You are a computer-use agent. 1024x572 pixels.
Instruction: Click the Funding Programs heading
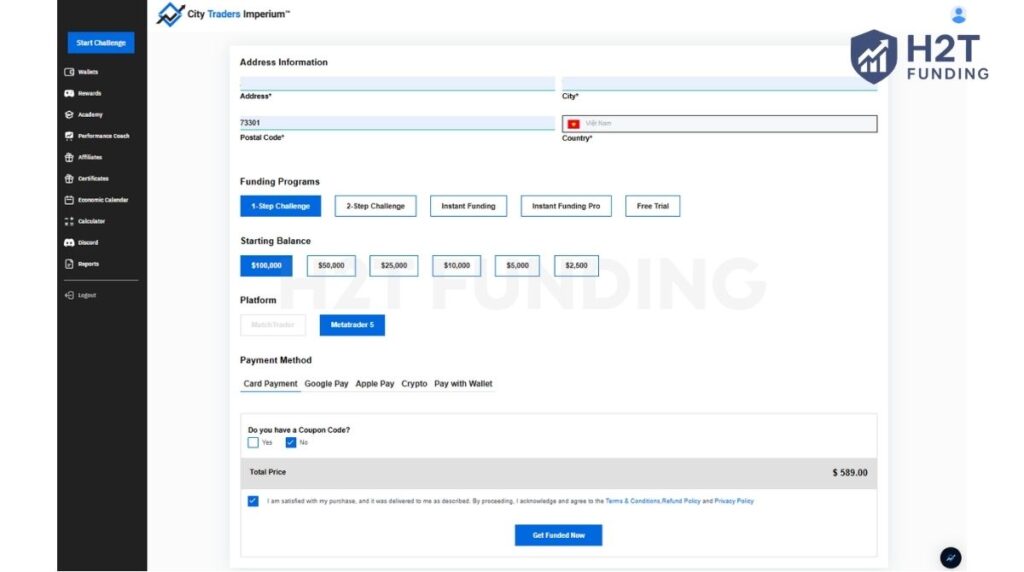click(x=280, y=182)
